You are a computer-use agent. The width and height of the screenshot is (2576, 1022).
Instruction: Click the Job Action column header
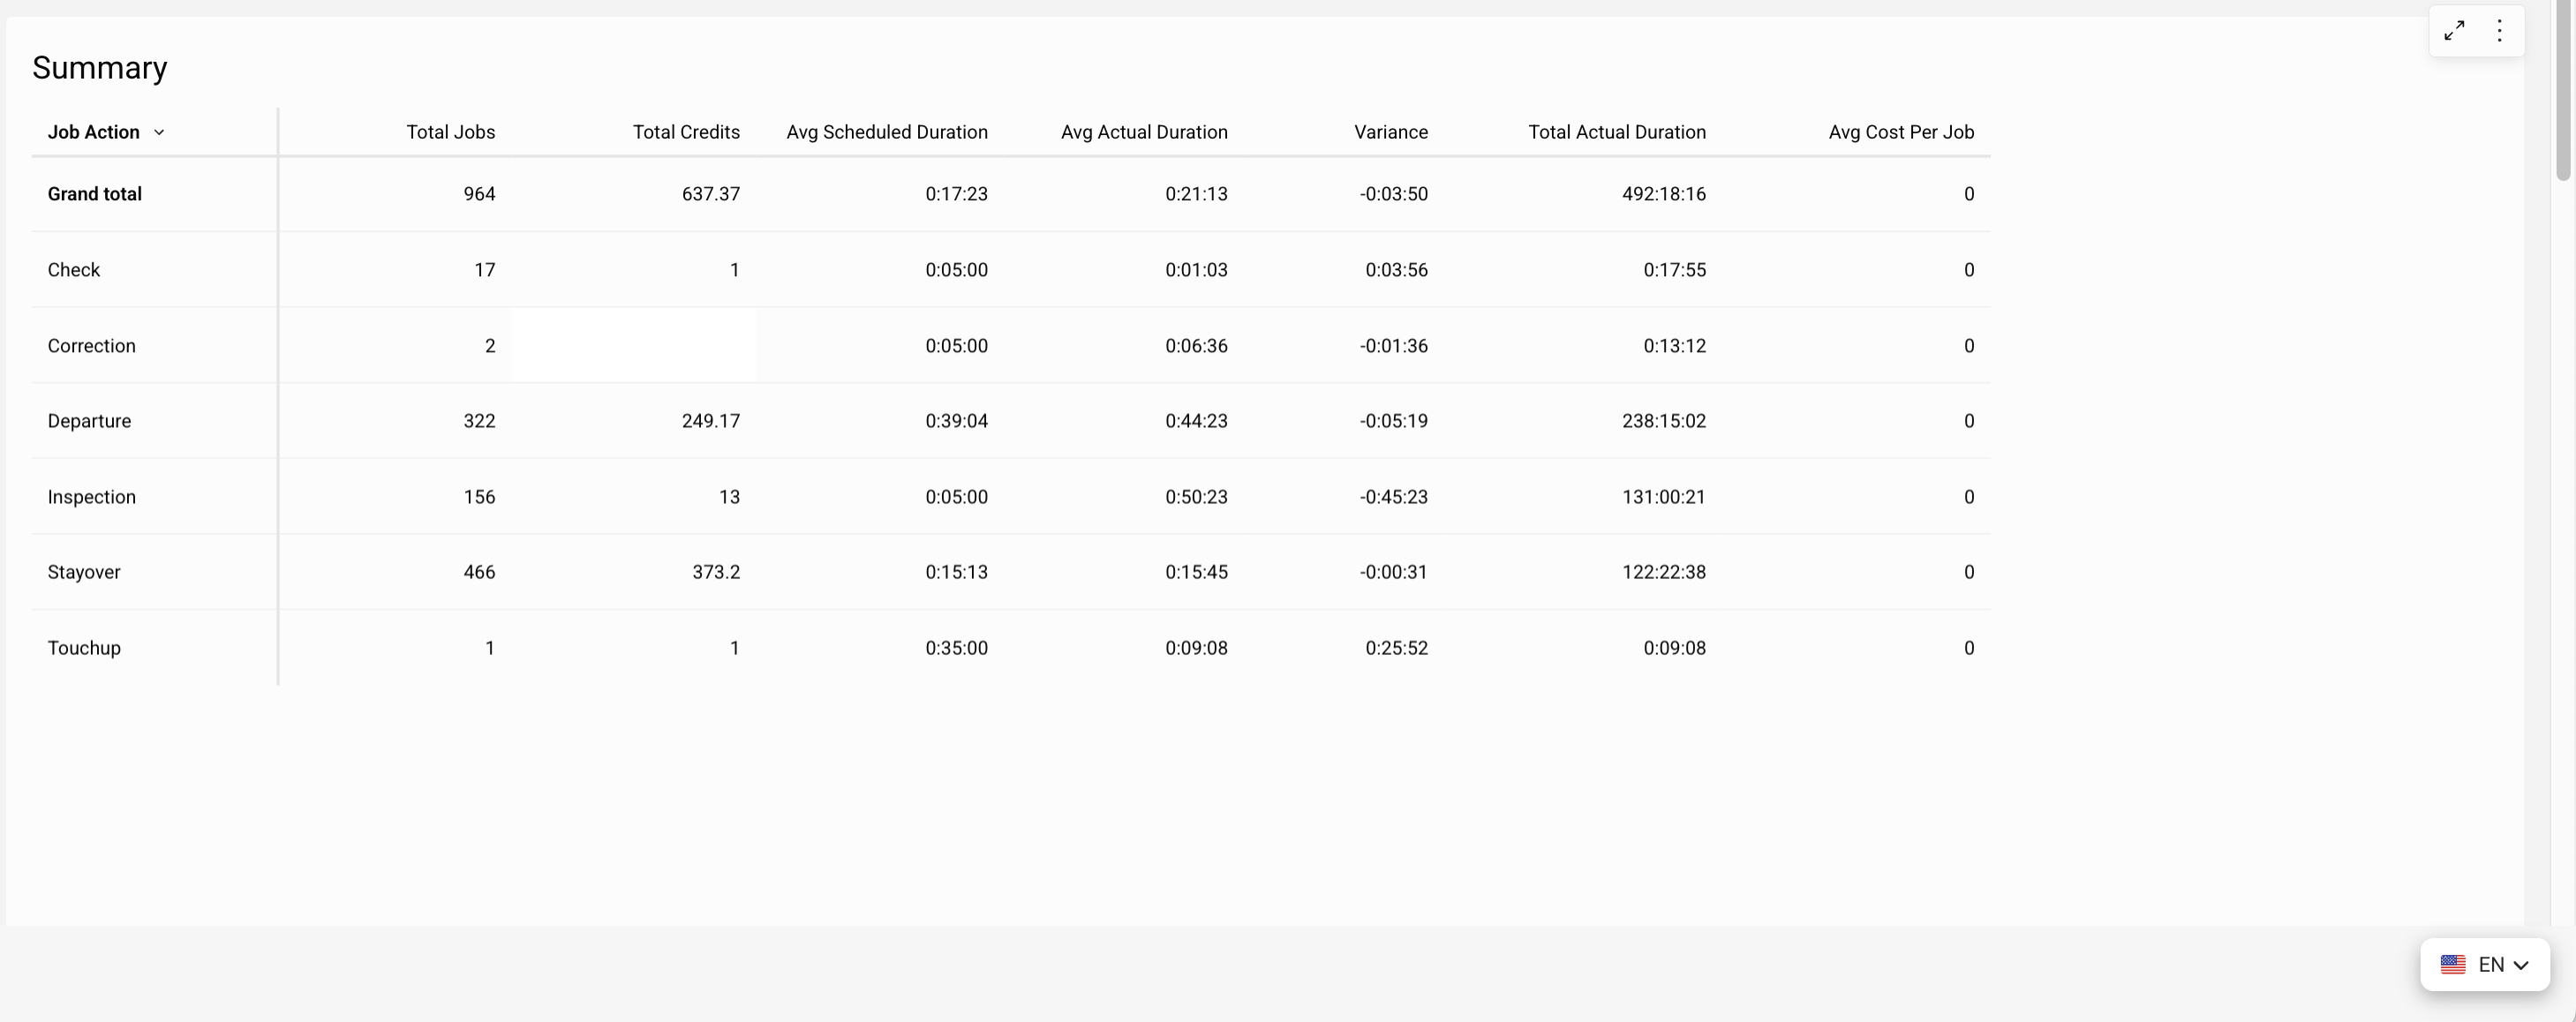pos(94,132)
